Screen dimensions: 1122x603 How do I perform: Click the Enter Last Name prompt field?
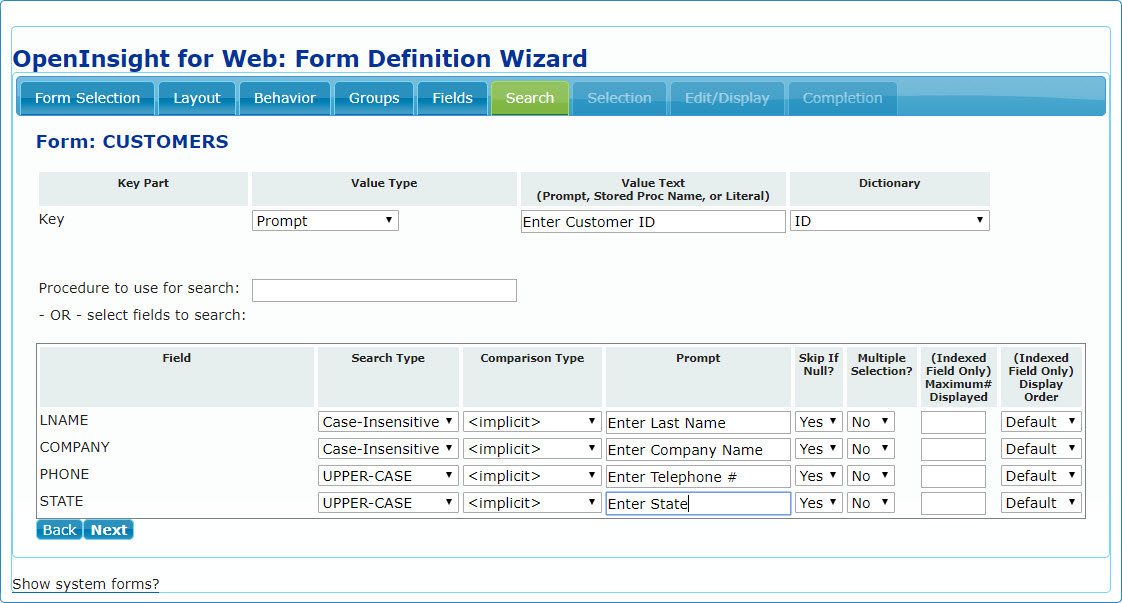698,423
